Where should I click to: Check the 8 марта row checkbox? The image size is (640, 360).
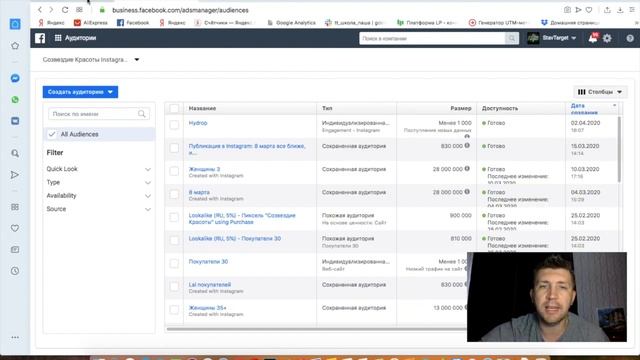point(174,194)
